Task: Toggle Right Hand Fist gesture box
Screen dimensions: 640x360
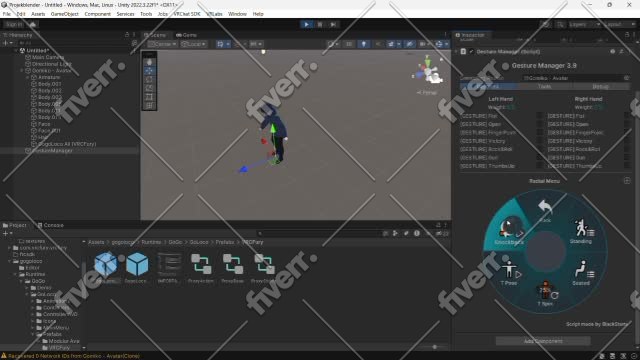Action: click(627, 116)
